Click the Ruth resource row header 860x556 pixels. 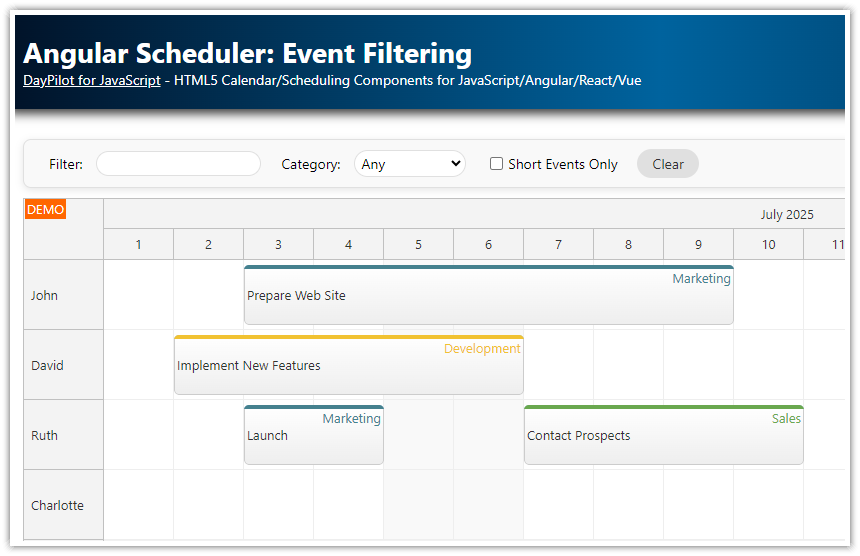coord(63,435)
